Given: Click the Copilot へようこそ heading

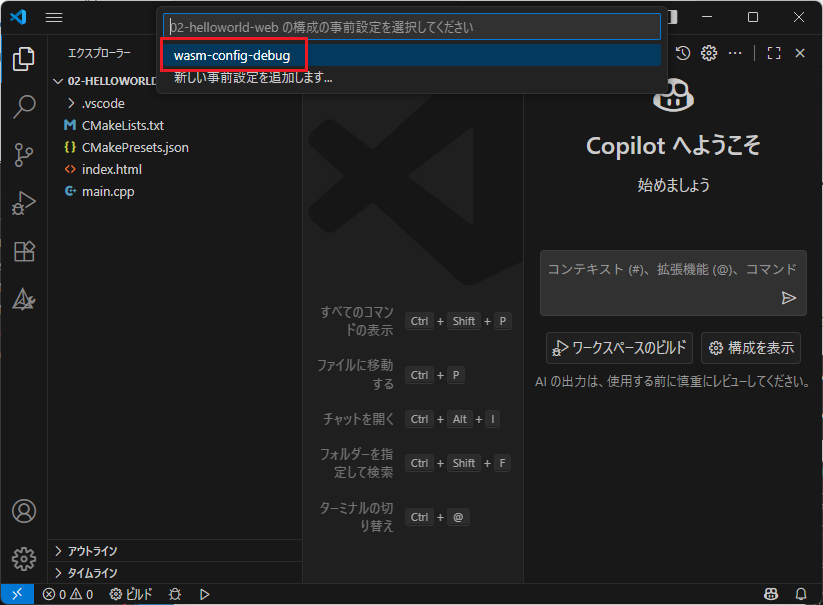Looking at the screenshot, I should pyautogui.click(x=673, y=146).
